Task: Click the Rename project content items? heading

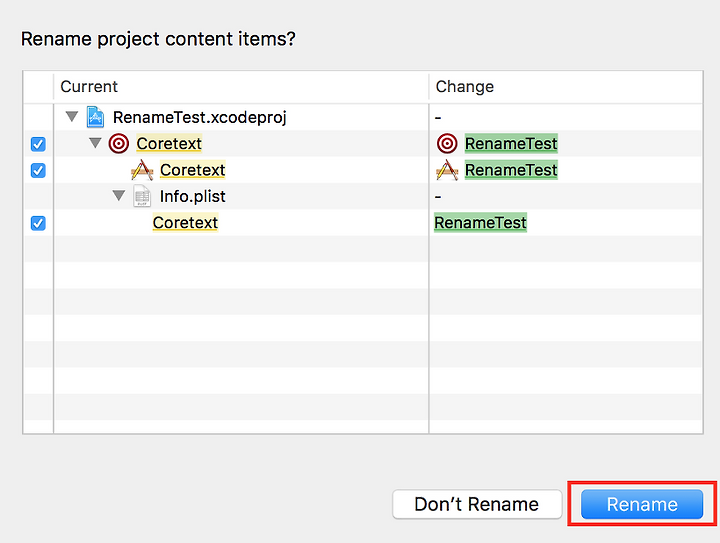Action: click(x=158, y=39)
